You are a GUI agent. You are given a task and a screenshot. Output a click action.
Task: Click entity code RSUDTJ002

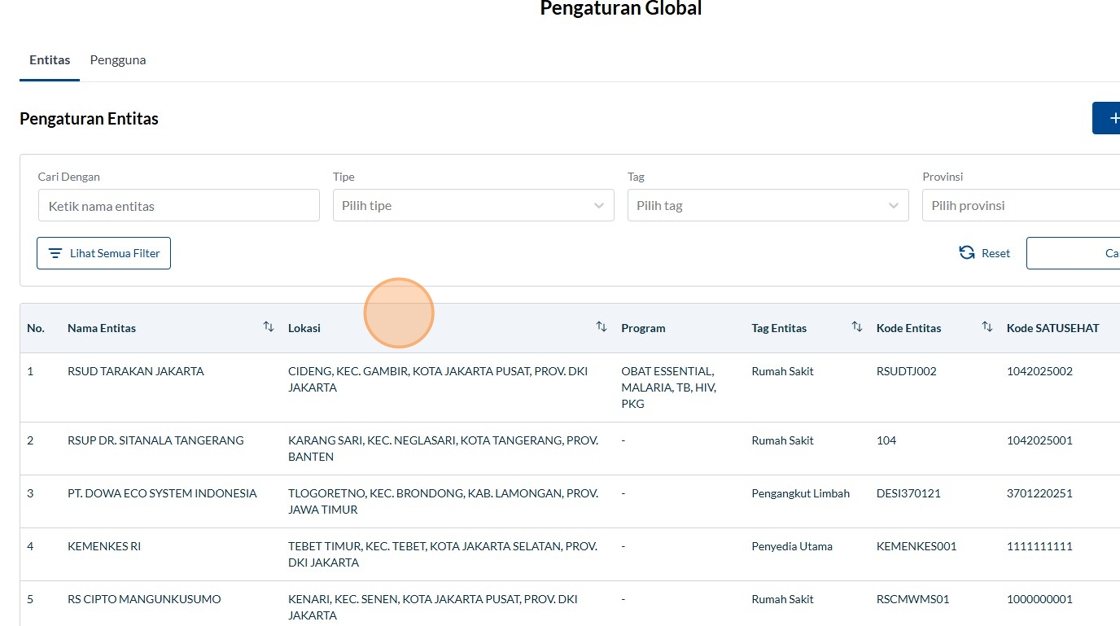906,371
